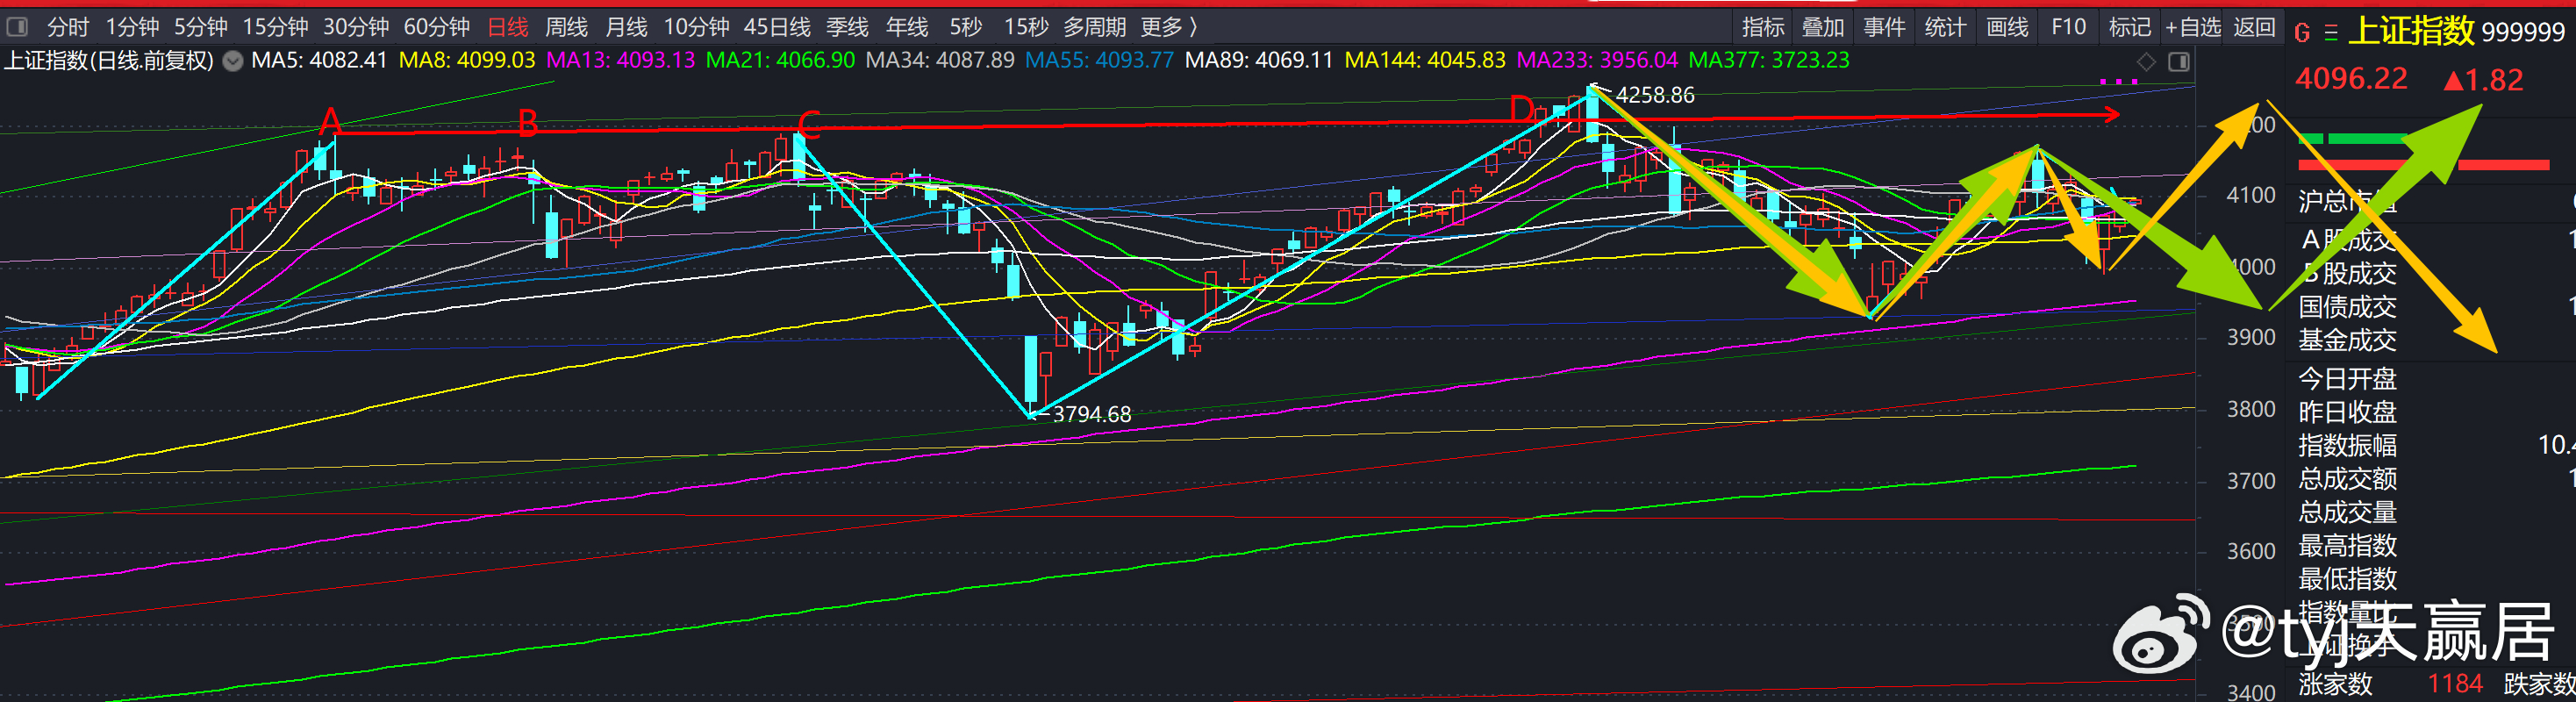This screenshot has height=702, width=2576.
Task: Open the 统计 statistics button
Action: coord(1945,27)
